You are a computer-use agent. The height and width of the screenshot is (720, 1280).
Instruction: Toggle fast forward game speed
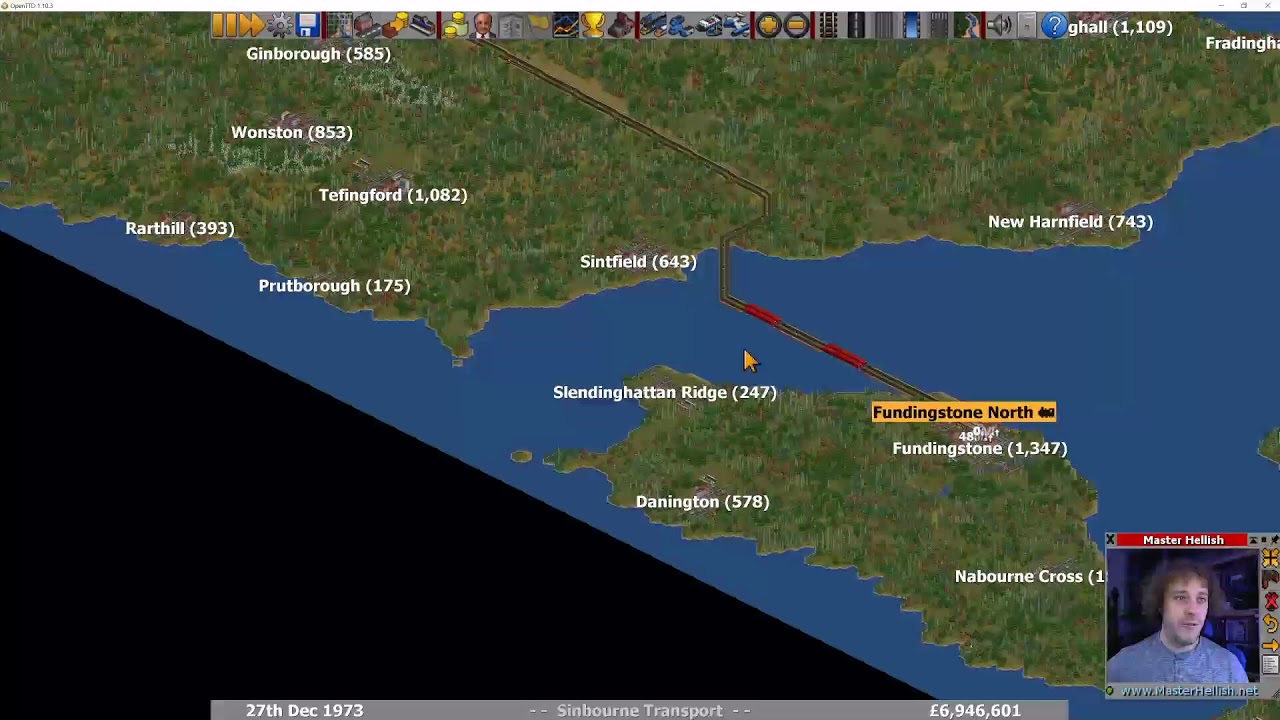pos(251,26)
